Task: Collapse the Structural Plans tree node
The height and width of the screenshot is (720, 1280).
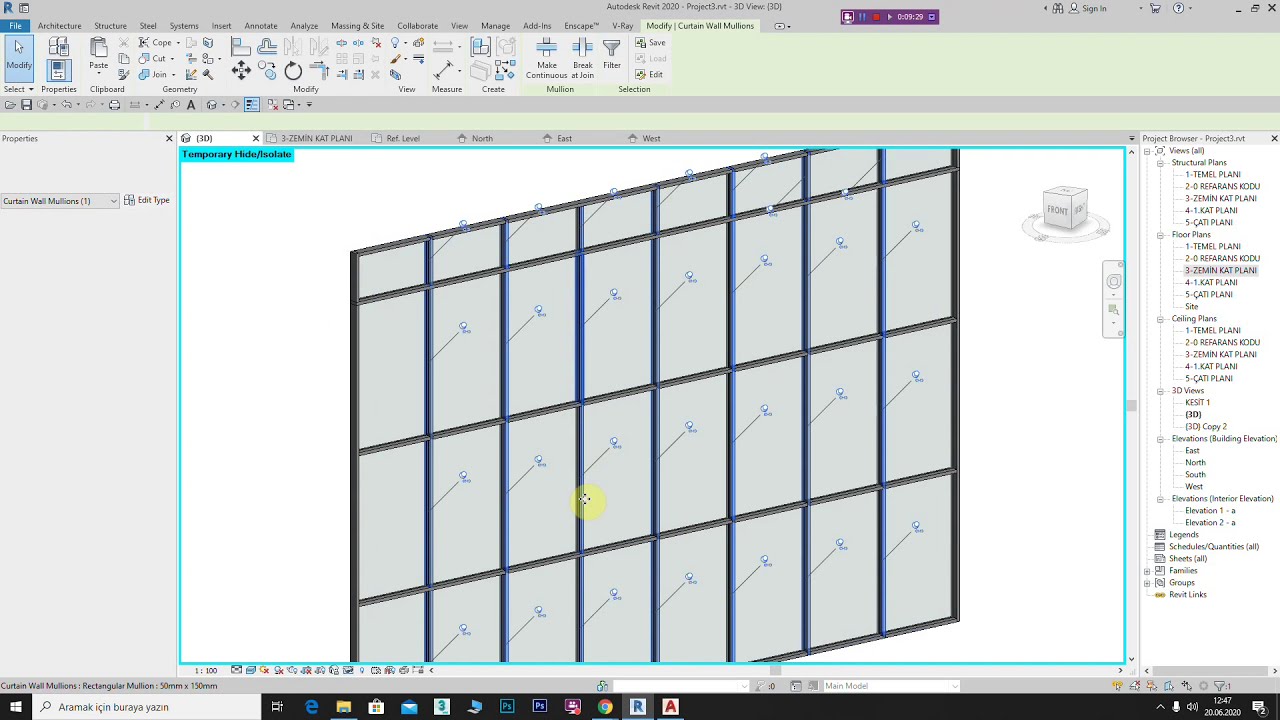Action: coord(1160,163)
